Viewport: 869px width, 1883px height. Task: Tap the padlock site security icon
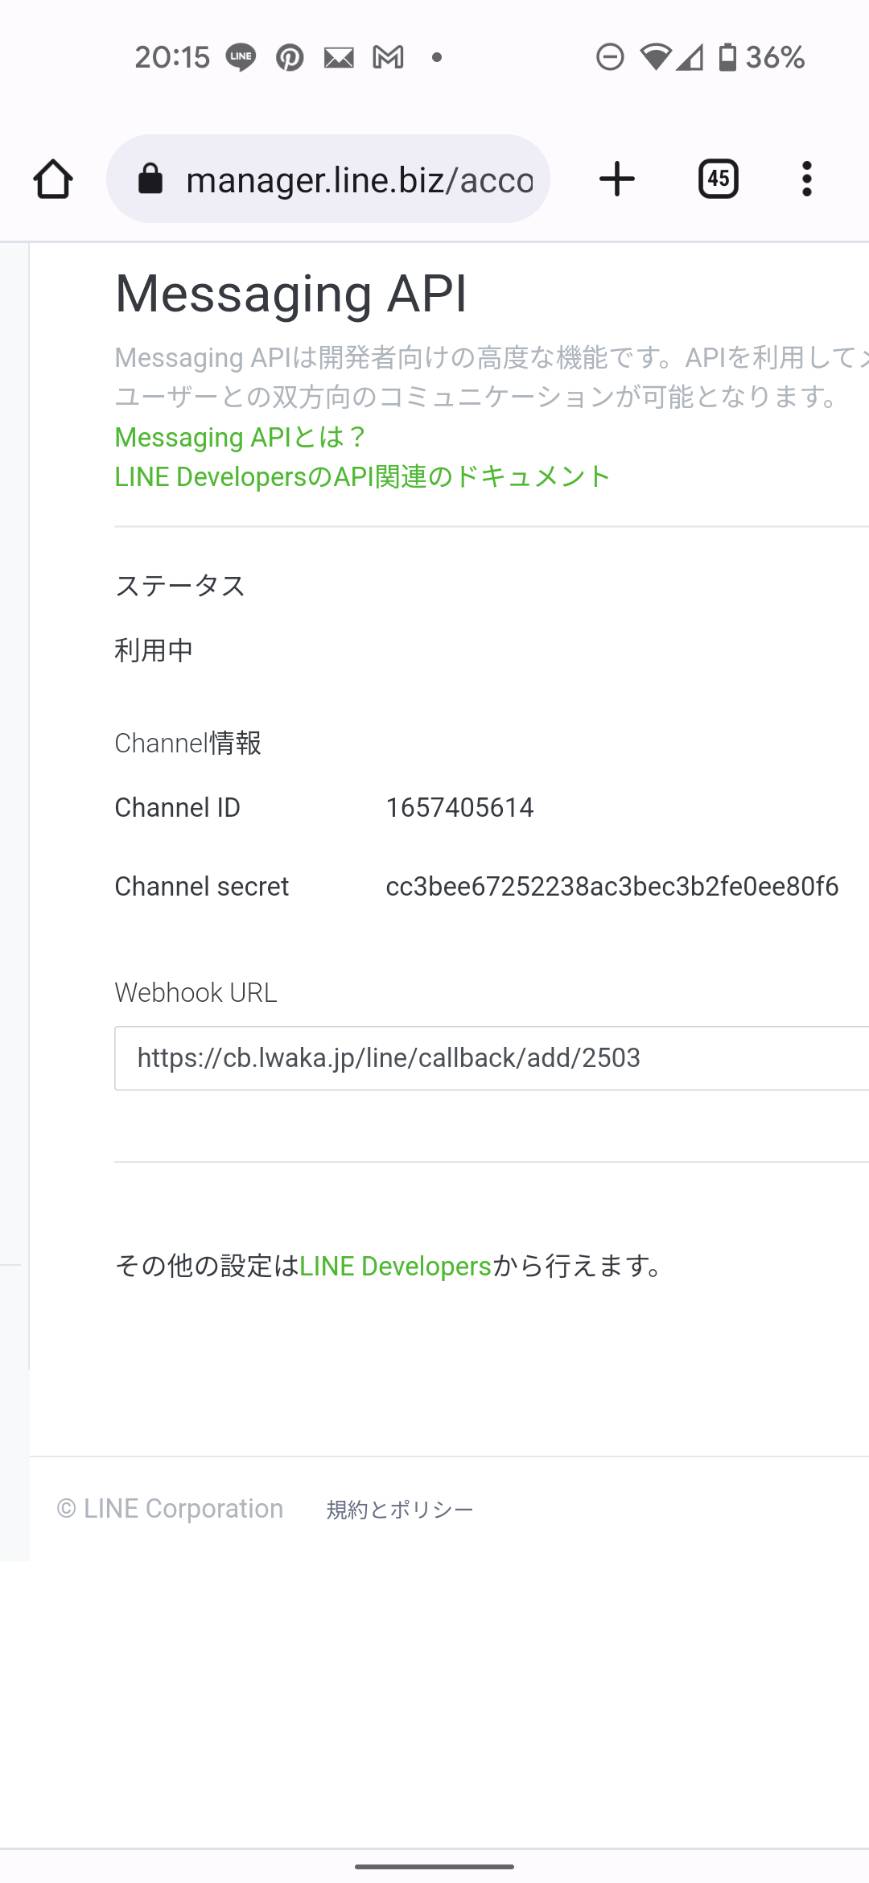(150, 180)
